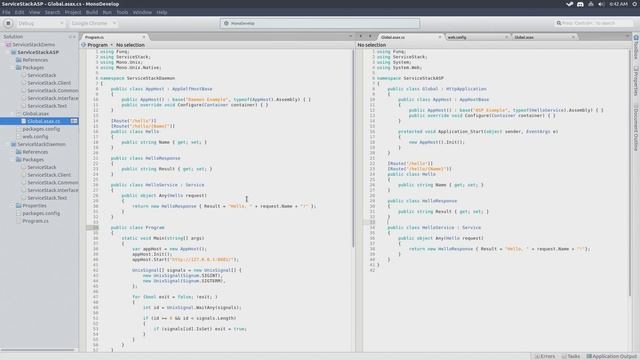Open the Project menu
This screenshot has height=360, width=640.
73,12
